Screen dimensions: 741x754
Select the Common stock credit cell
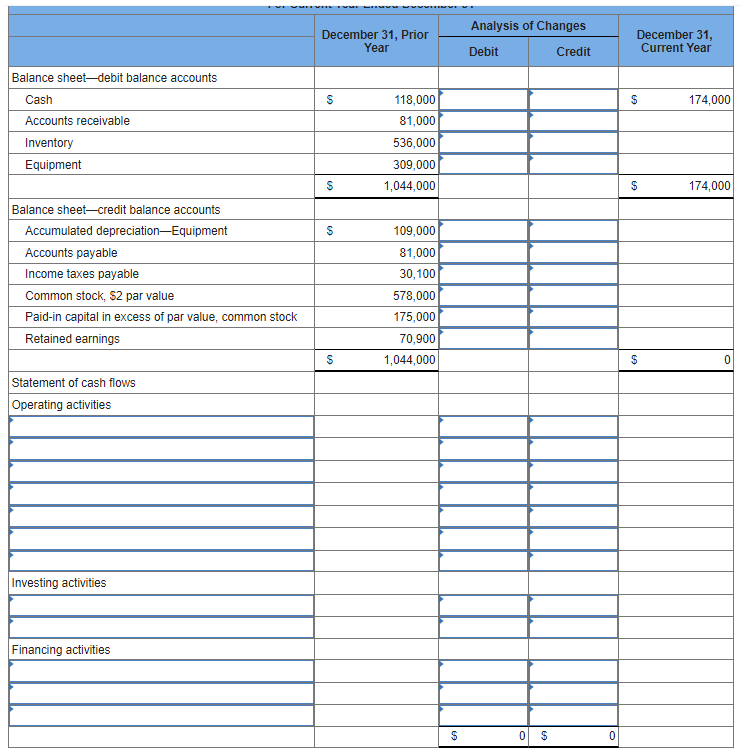573,295
